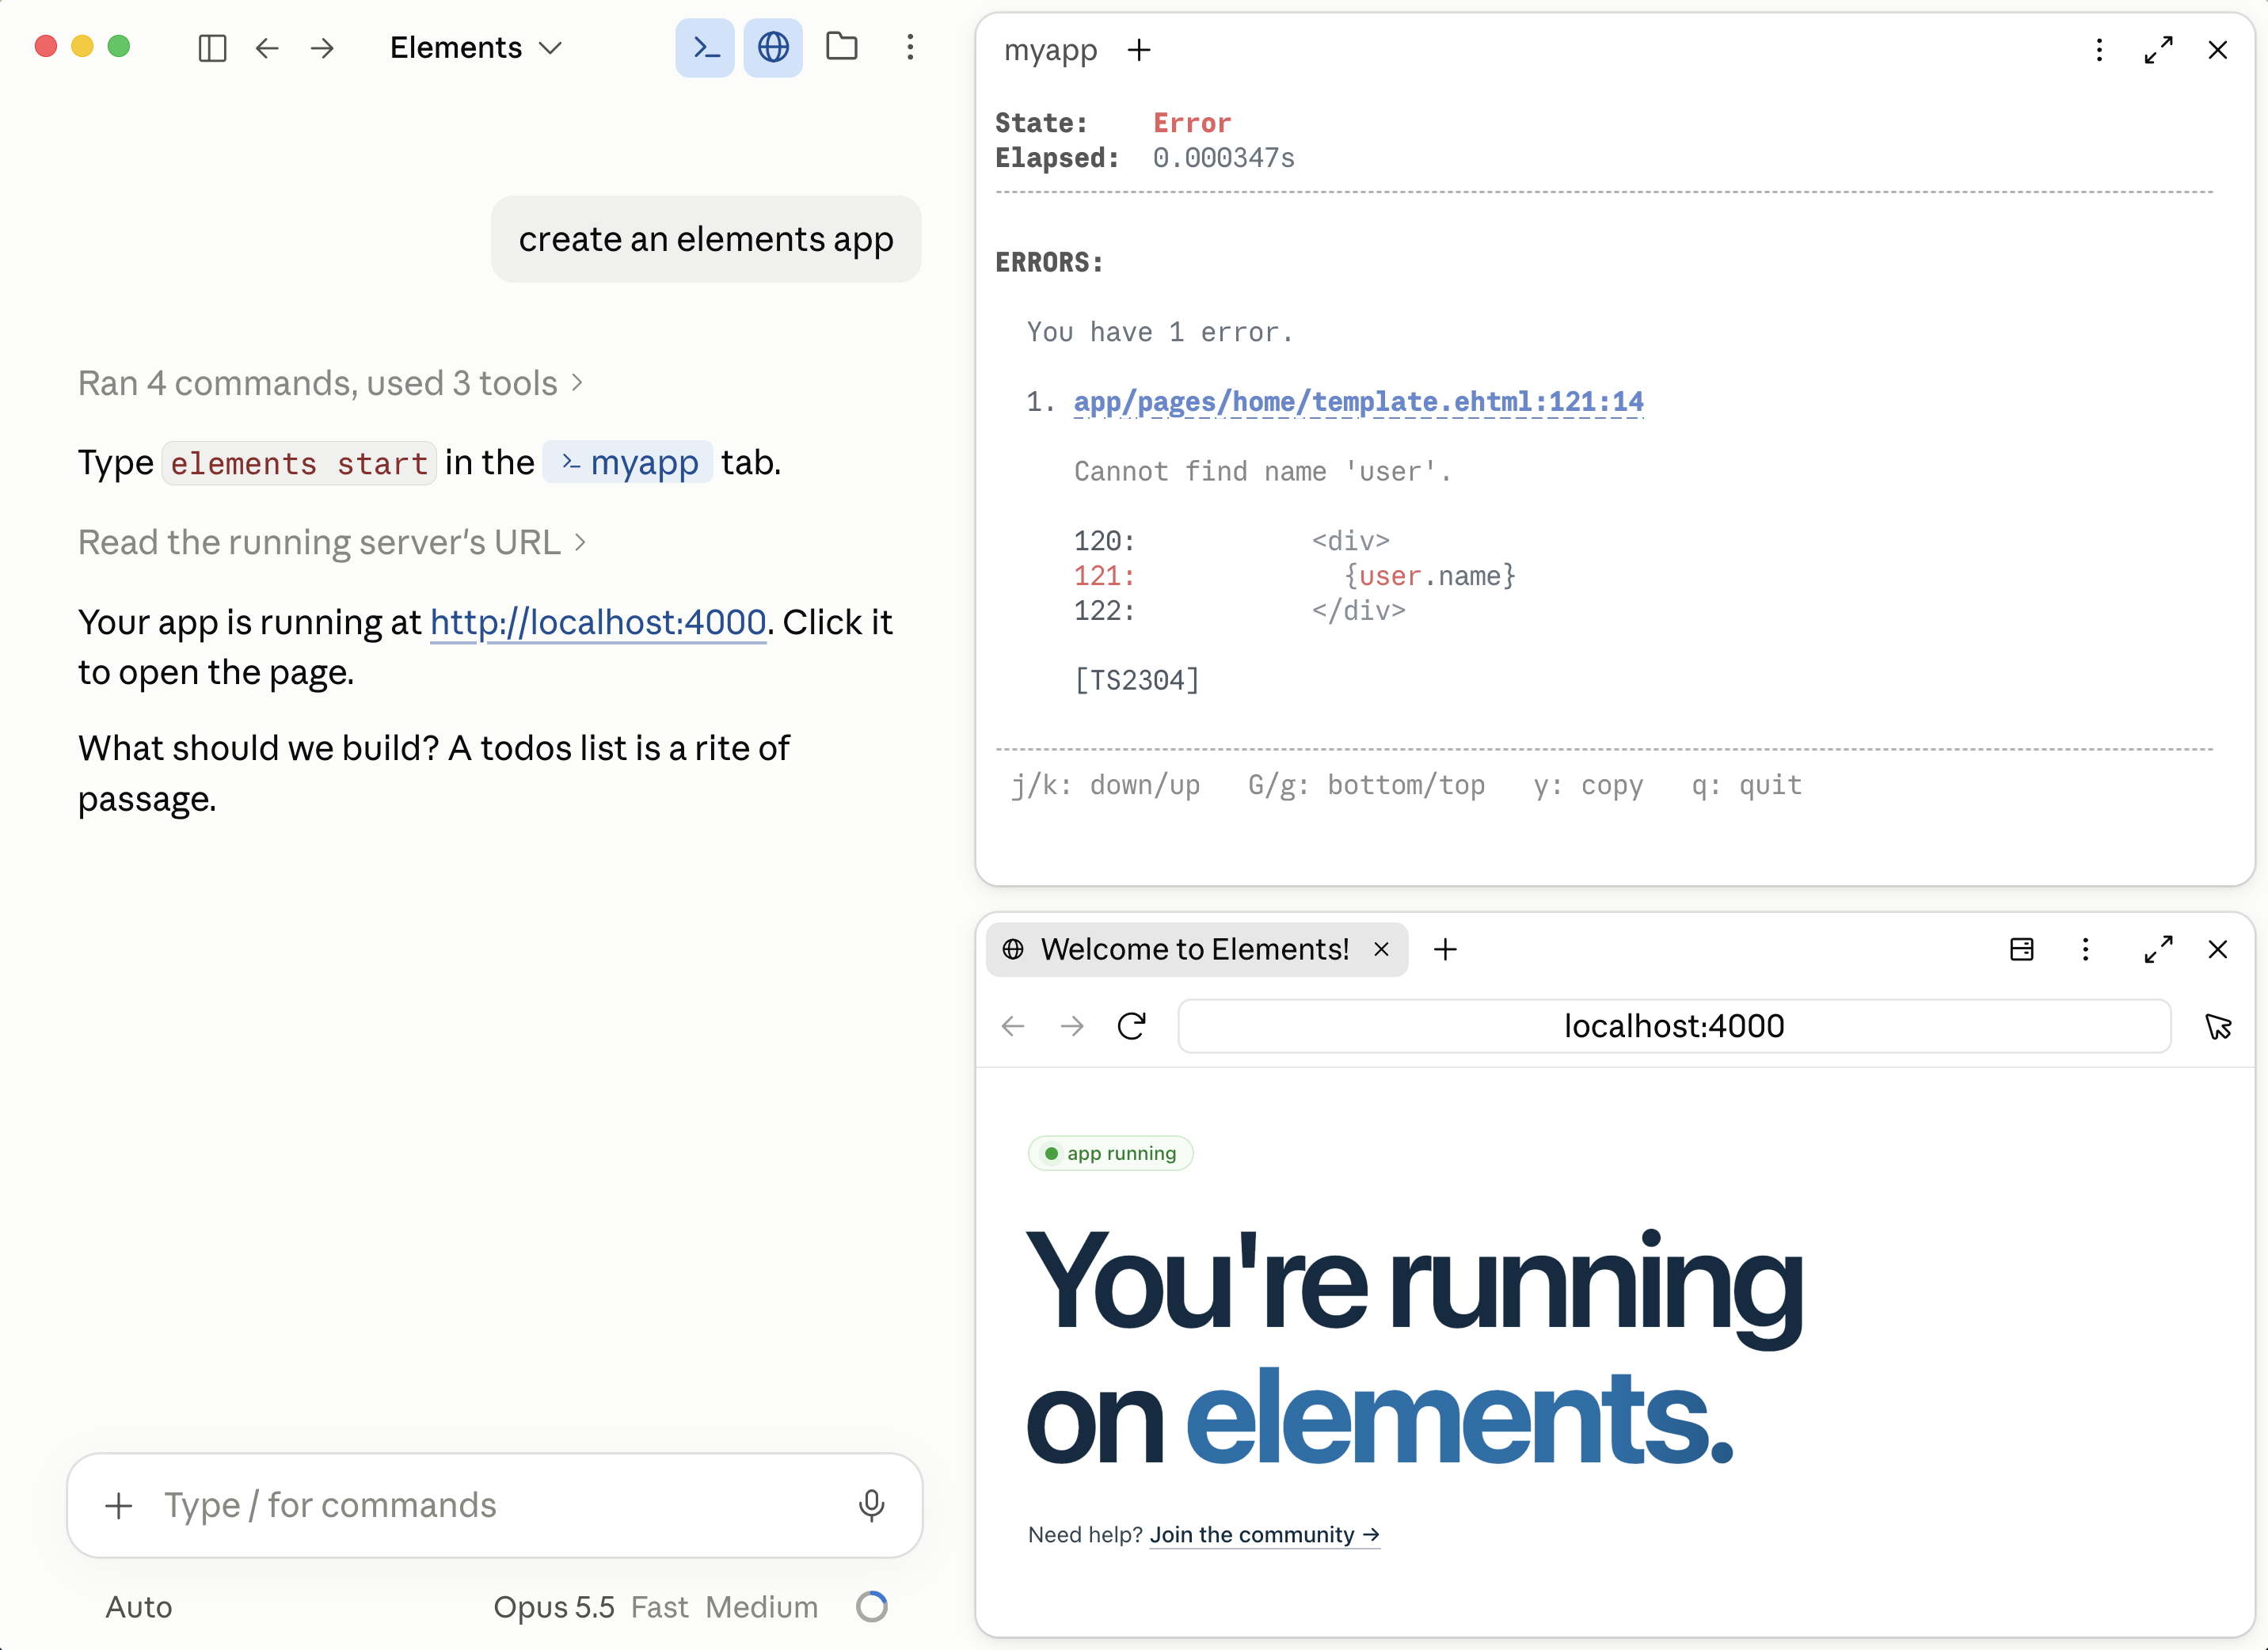Image resolution: width=2268 pixels, height=1650 pixels.
Task: Open the files folder icon
Action: pyautogui.click(x=842, y=46)
